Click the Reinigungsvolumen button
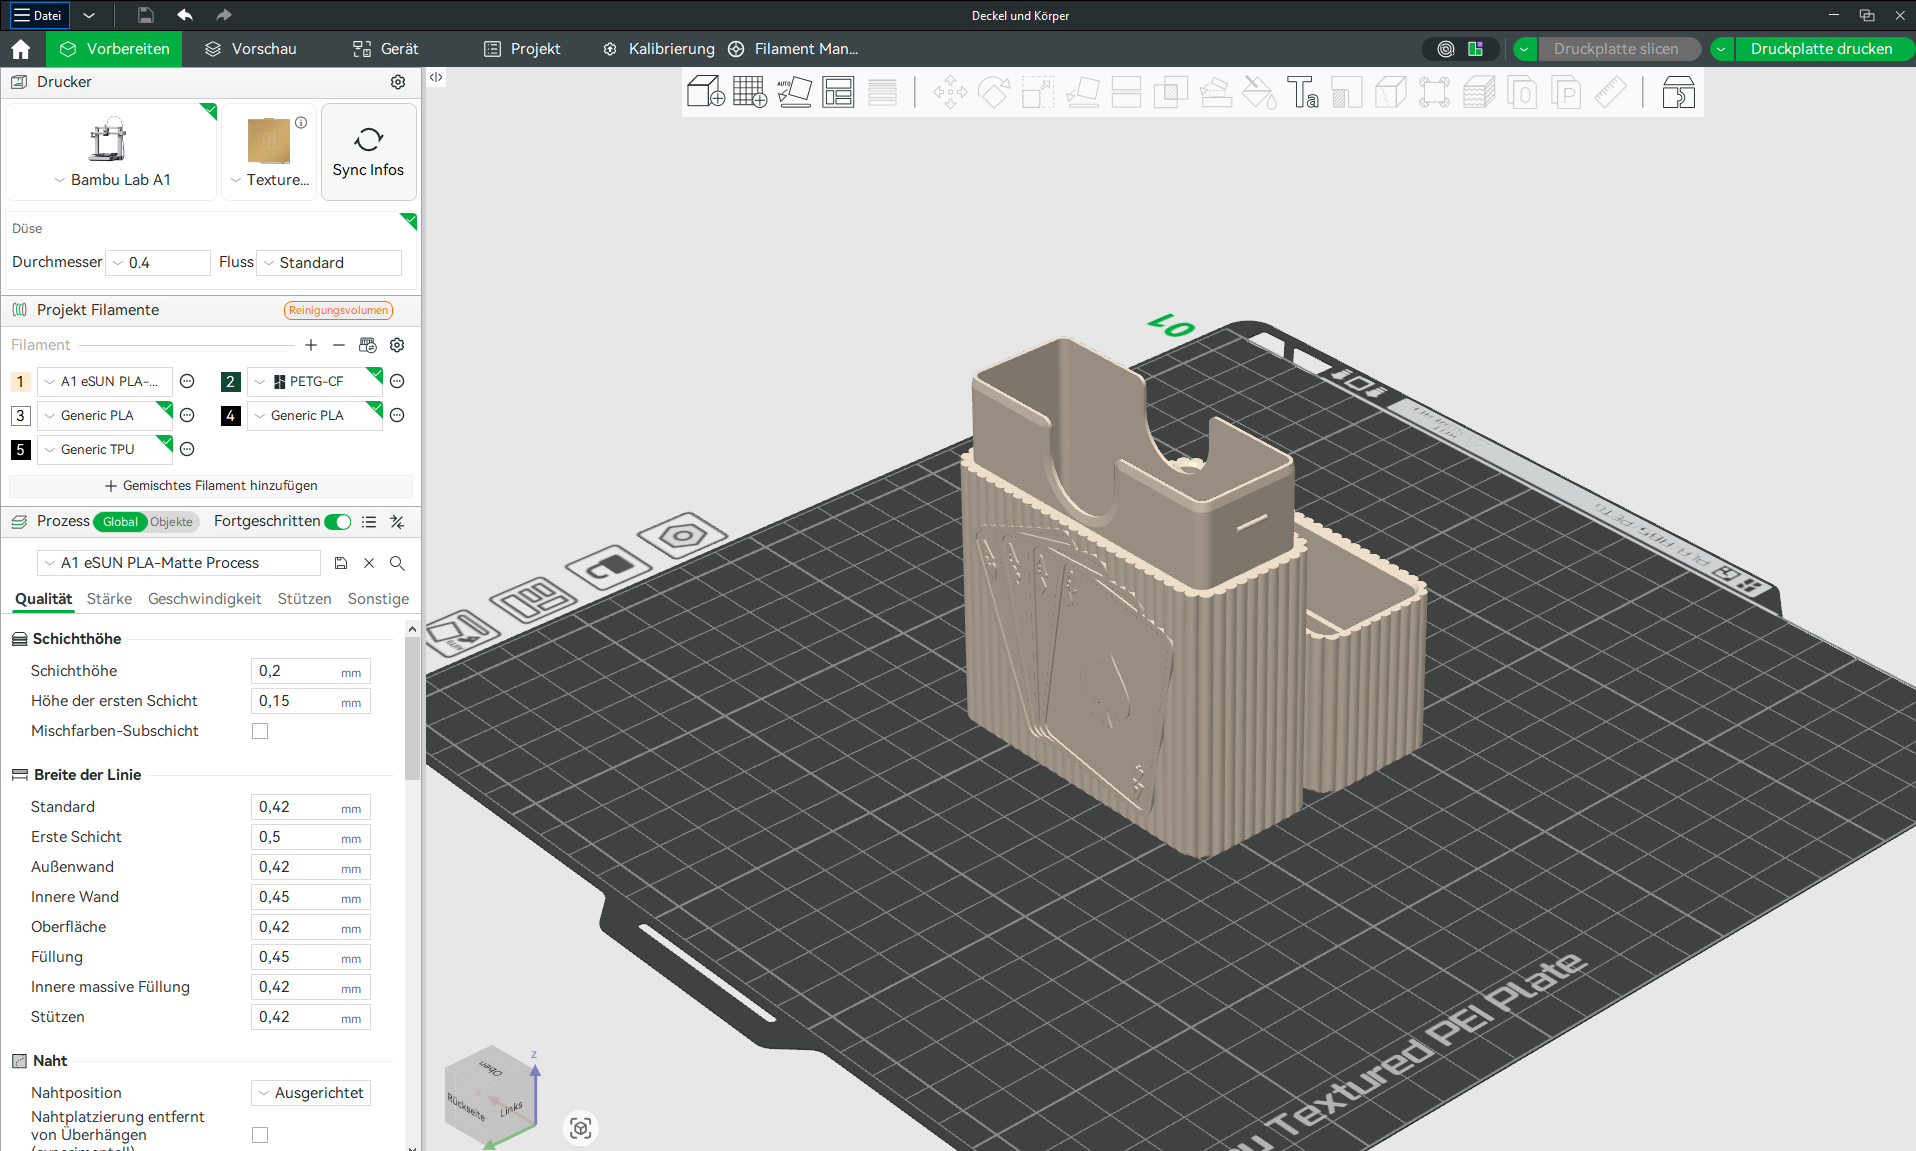Viewport: 1916px width, 1151px height. pos(338,310)
